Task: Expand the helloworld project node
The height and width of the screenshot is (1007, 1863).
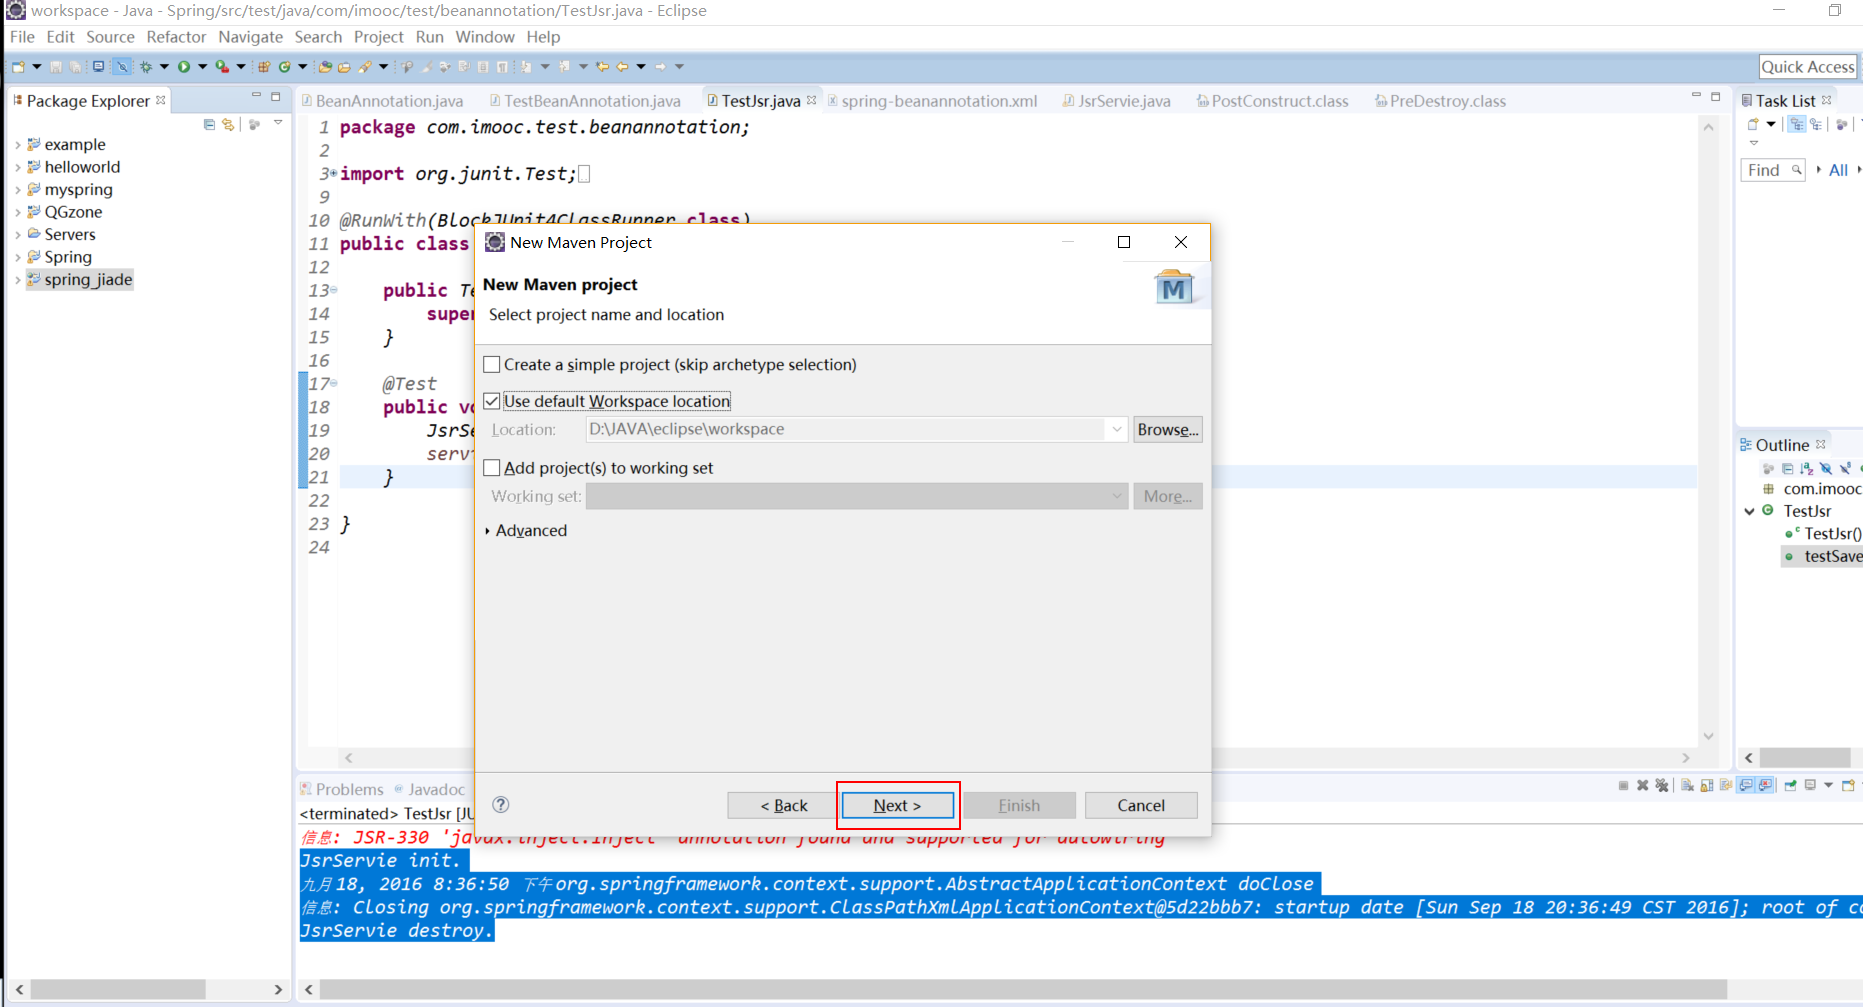Action: pos(18,168)
